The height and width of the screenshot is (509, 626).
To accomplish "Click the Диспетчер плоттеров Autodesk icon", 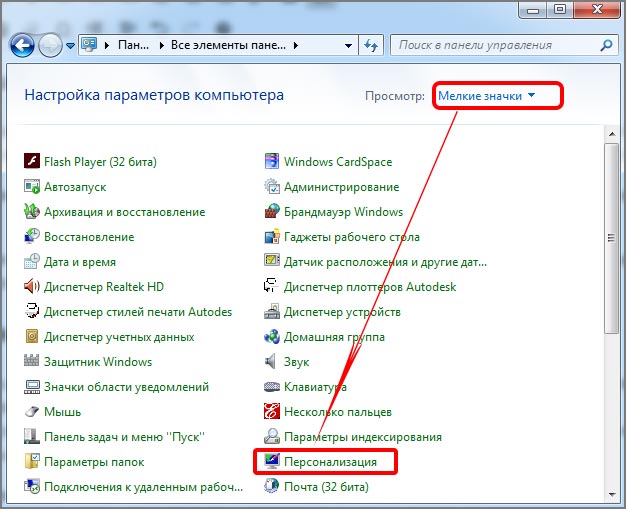I will pyautogui.click(x=272, y=286).
